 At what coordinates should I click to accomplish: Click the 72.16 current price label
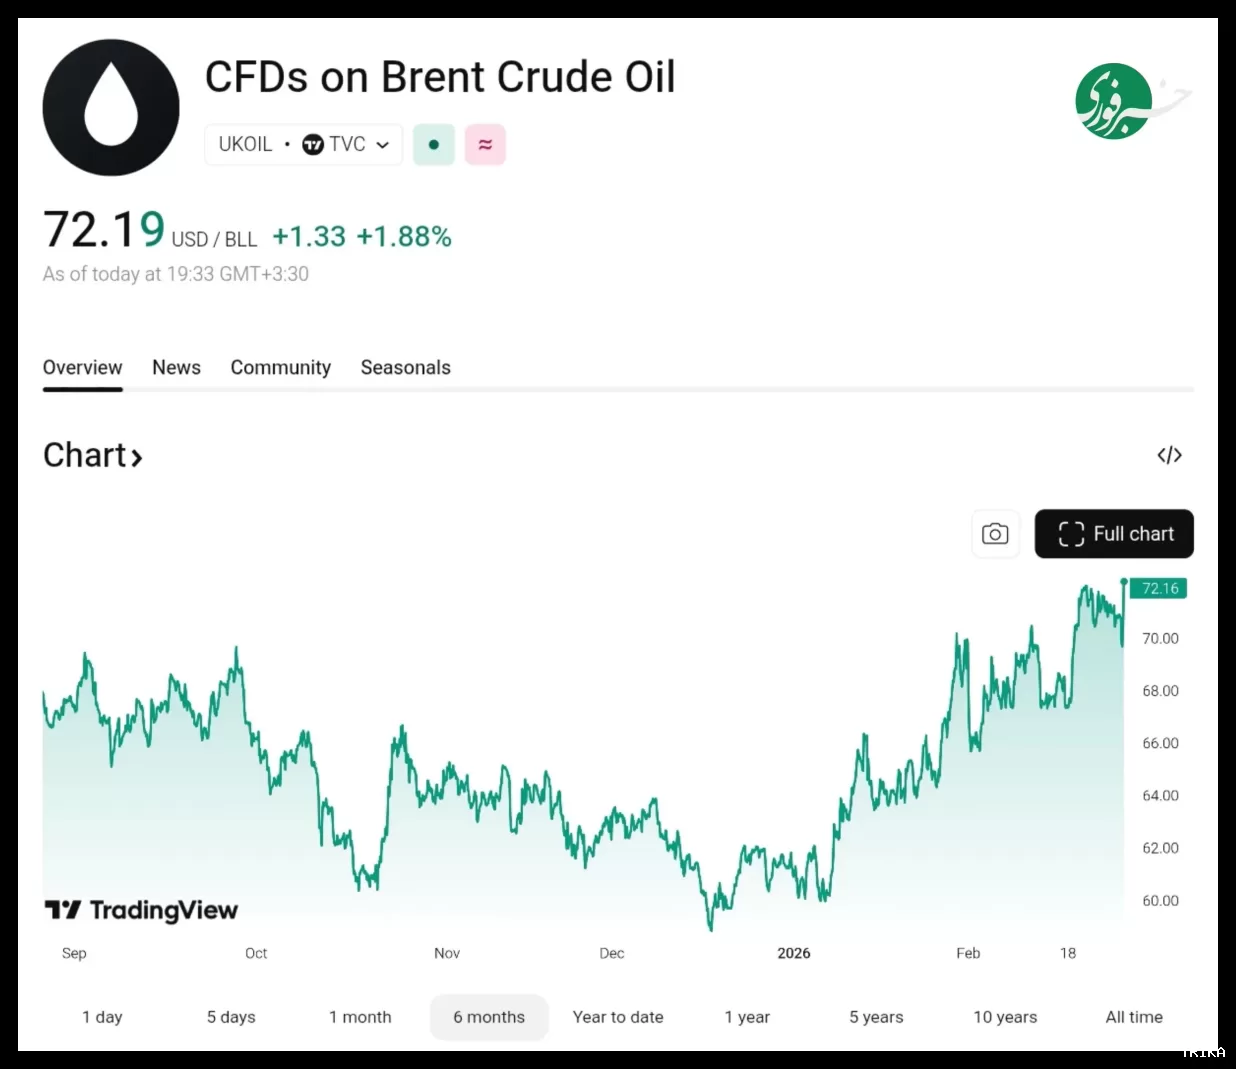(x=1160, y=589)
